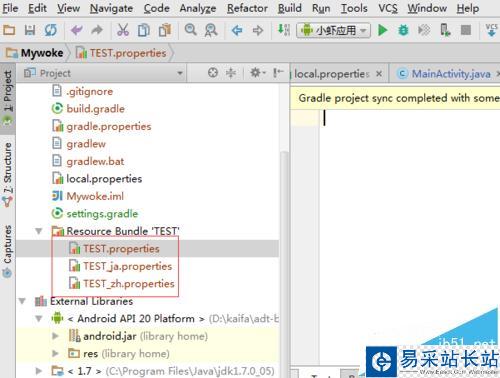This screenshot has height=378, width=500.
Task: Toggle the 7: Structure side tool window
Action: click(x=8, y=174)
